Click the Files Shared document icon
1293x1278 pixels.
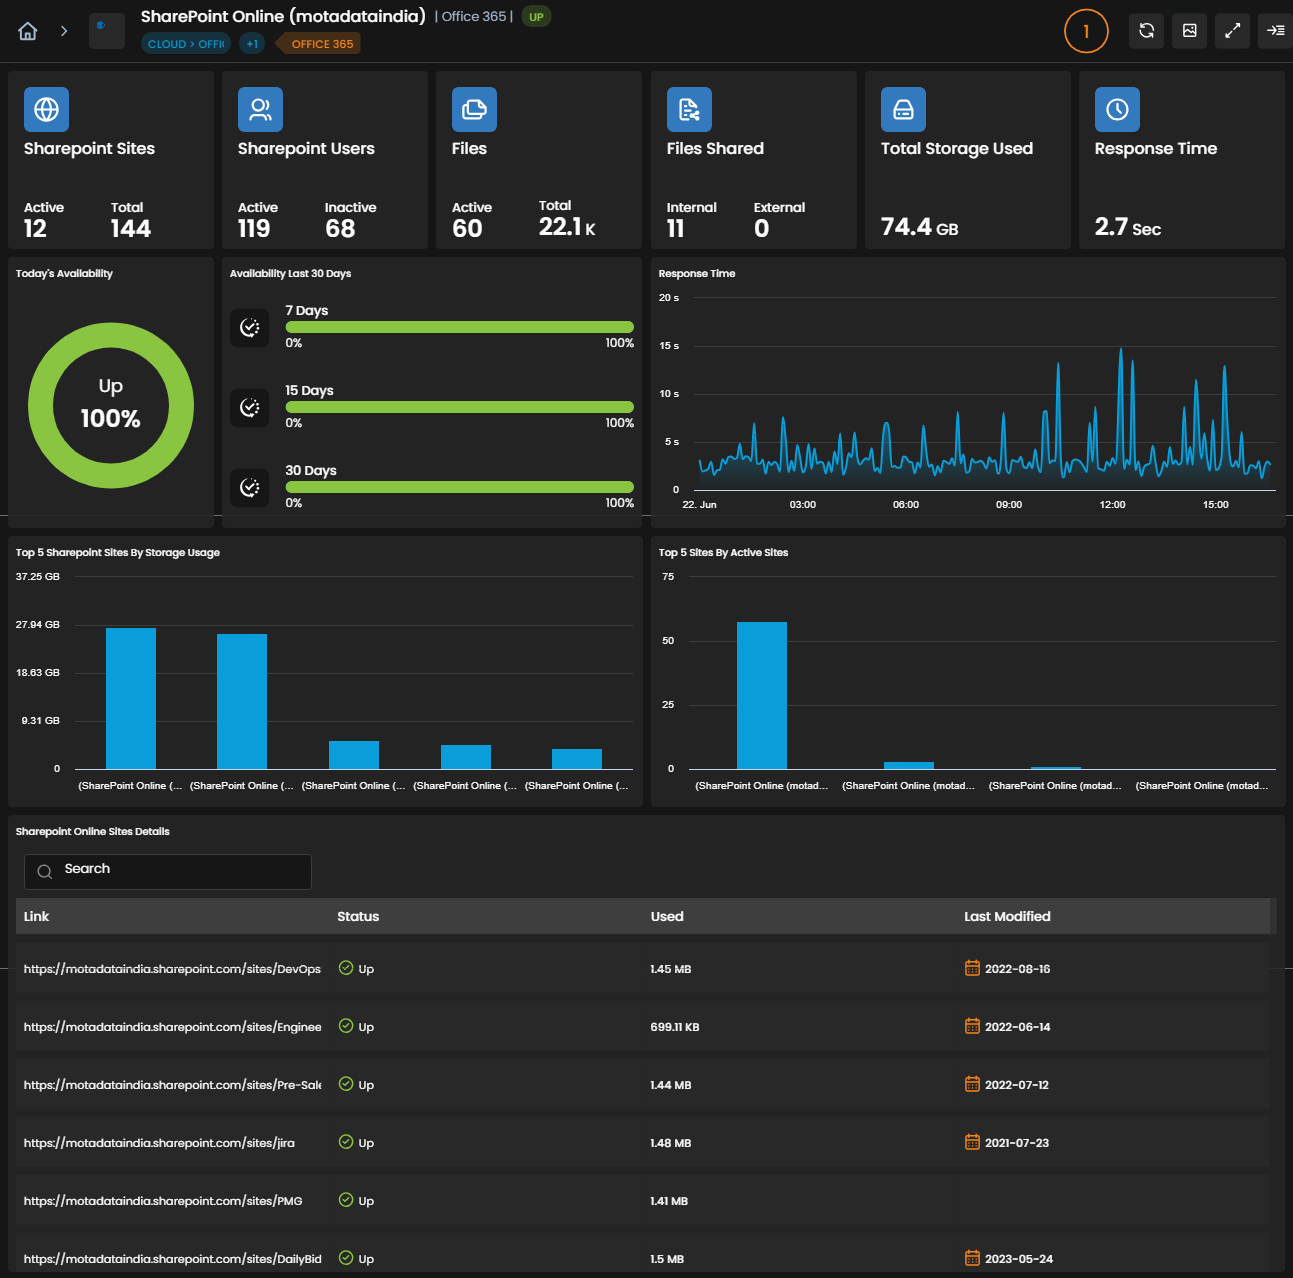[x=689, y=109]
